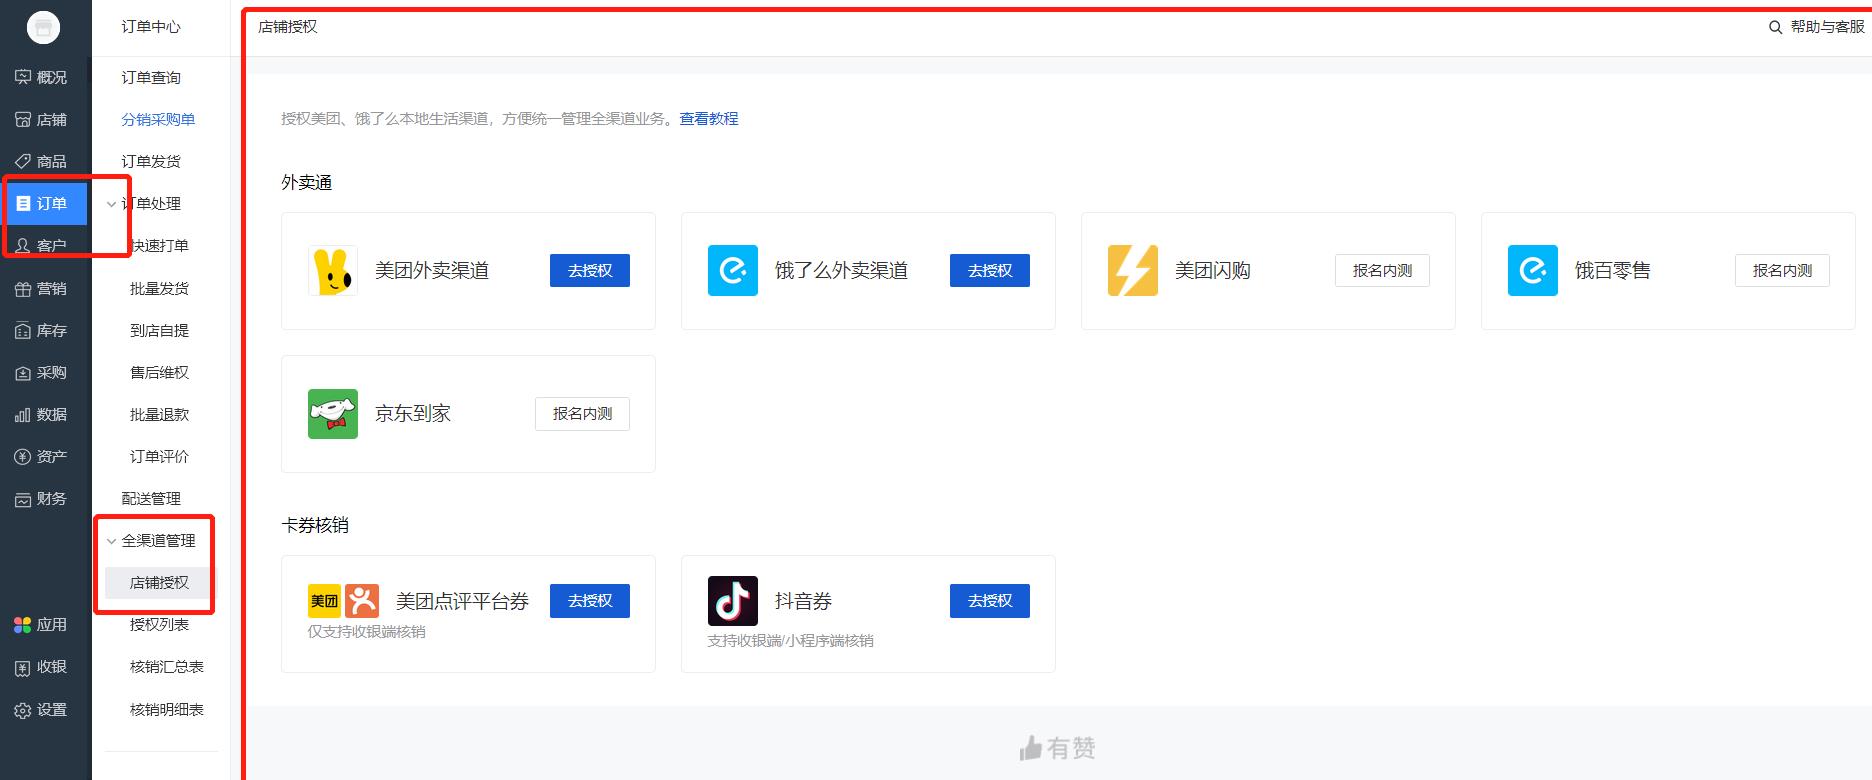Select 售后维权 submenu item
The image size is (1872, 780).
pyautogui.click(x=159, y=372)
